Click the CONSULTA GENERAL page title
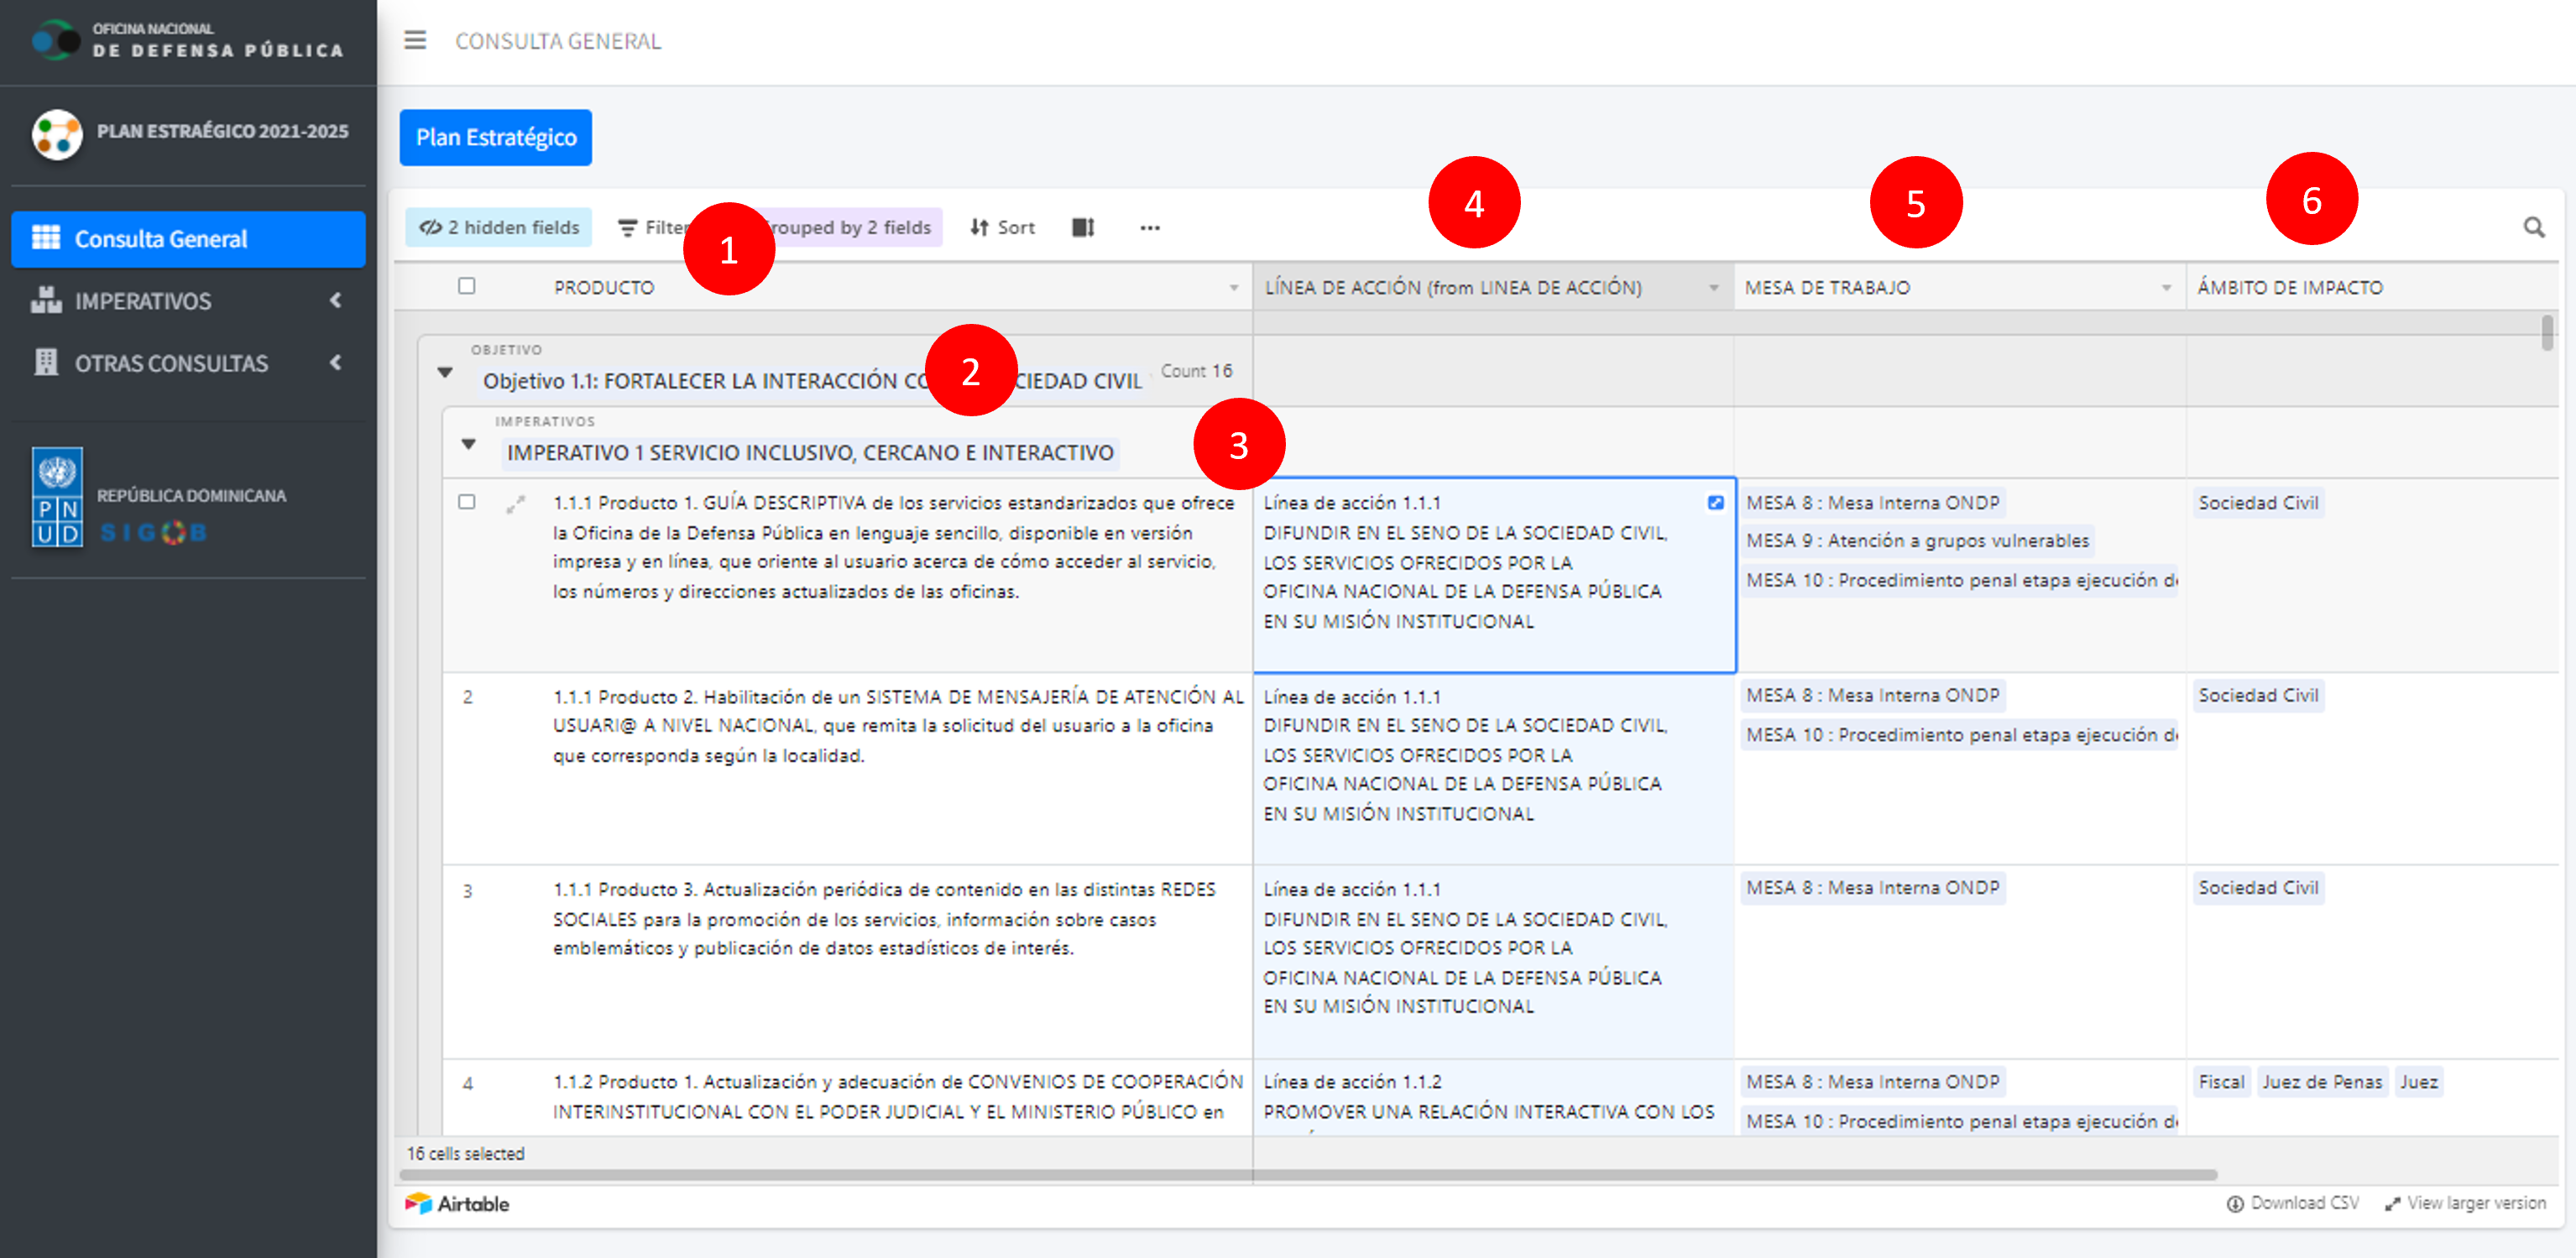The height and width of the screenshot is (1258, 2576). [558, 41]
